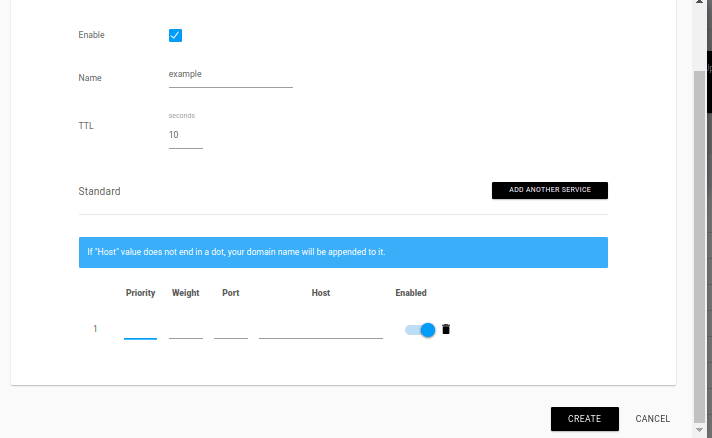This screenshot has width=712, height=438.
Task: Click the Standard section heading
Action: (x=99, y=191)
